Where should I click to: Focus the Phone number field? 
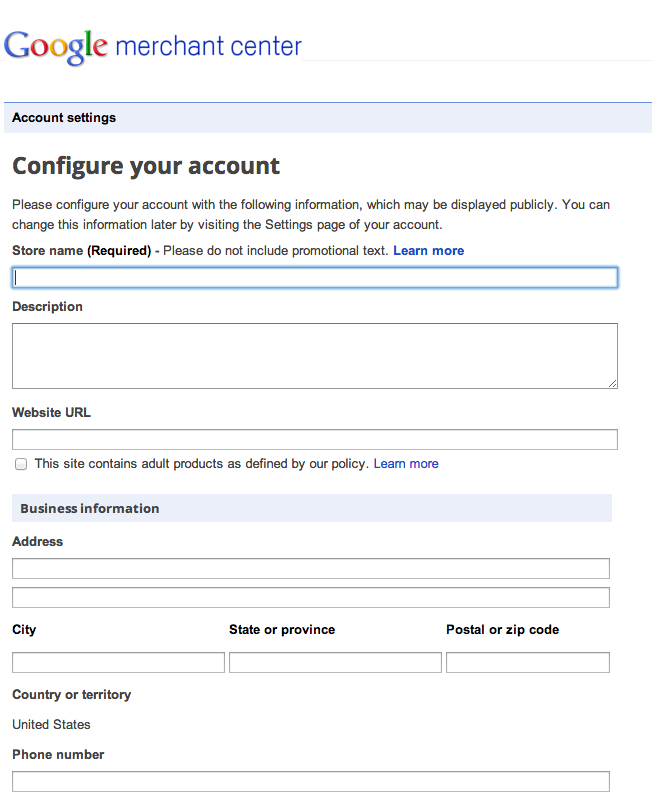click(x=310, y=782)
